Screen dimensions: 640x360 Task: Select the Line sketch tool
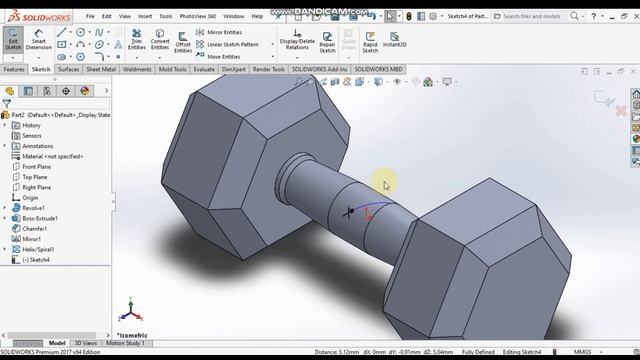pos(62,32)
